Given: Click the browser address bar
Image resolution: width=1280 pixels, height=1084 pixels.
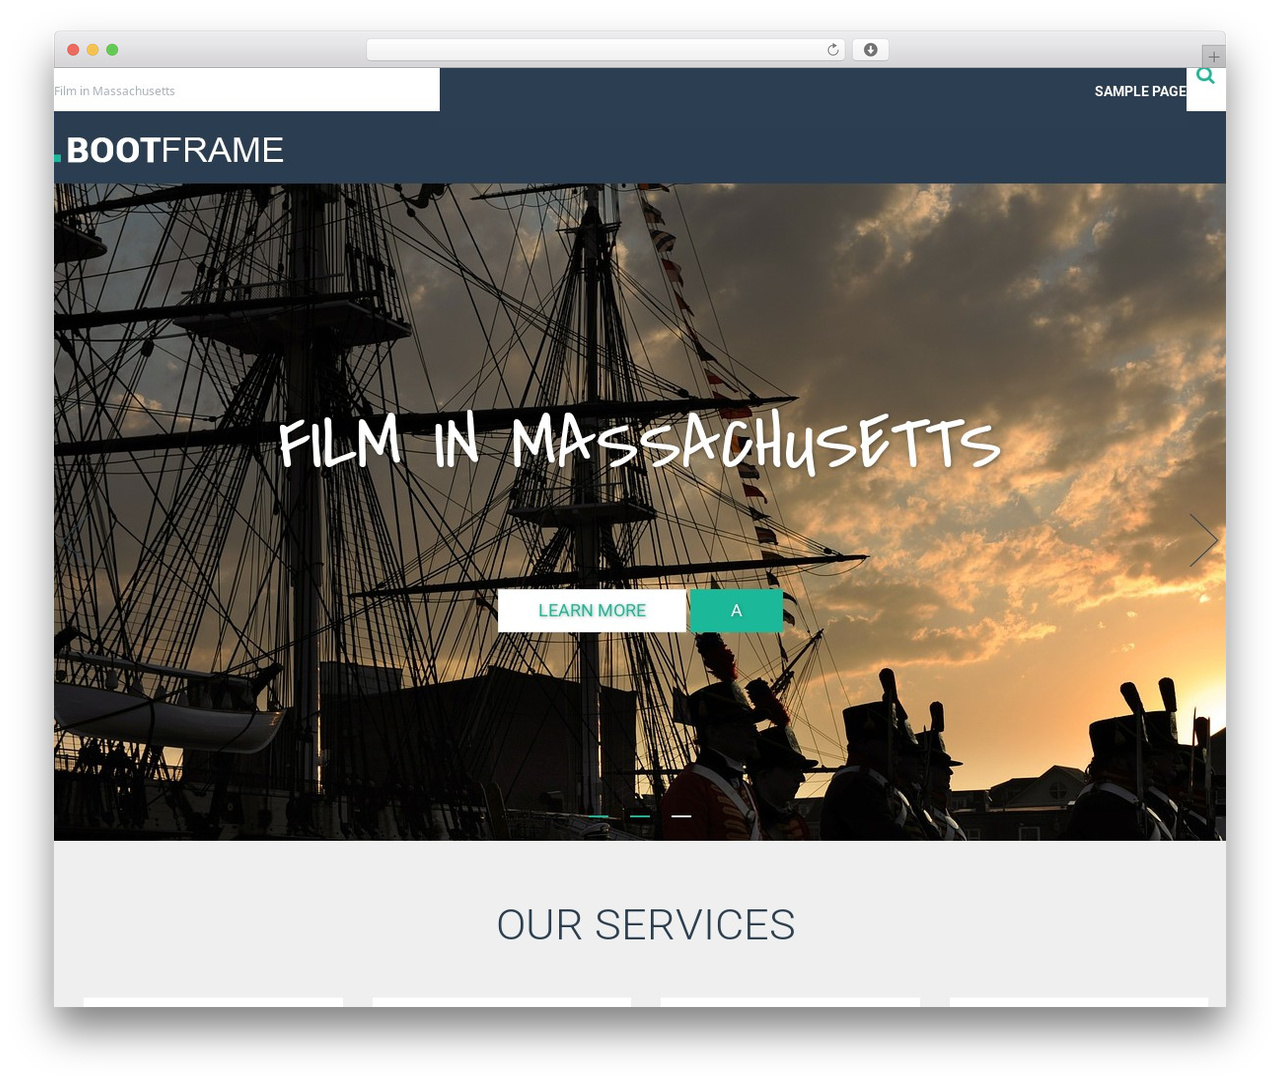Looking at the screenshot, I should pos(605,50).
